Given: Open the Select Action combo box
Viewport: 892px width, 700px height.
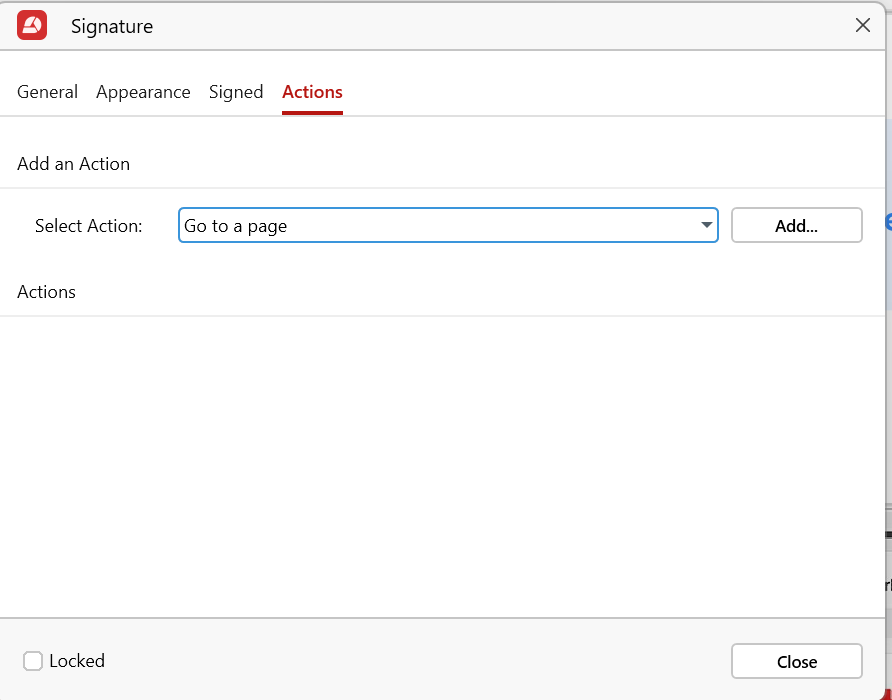Looking at the screenshot, I should [x=448, y=226].
